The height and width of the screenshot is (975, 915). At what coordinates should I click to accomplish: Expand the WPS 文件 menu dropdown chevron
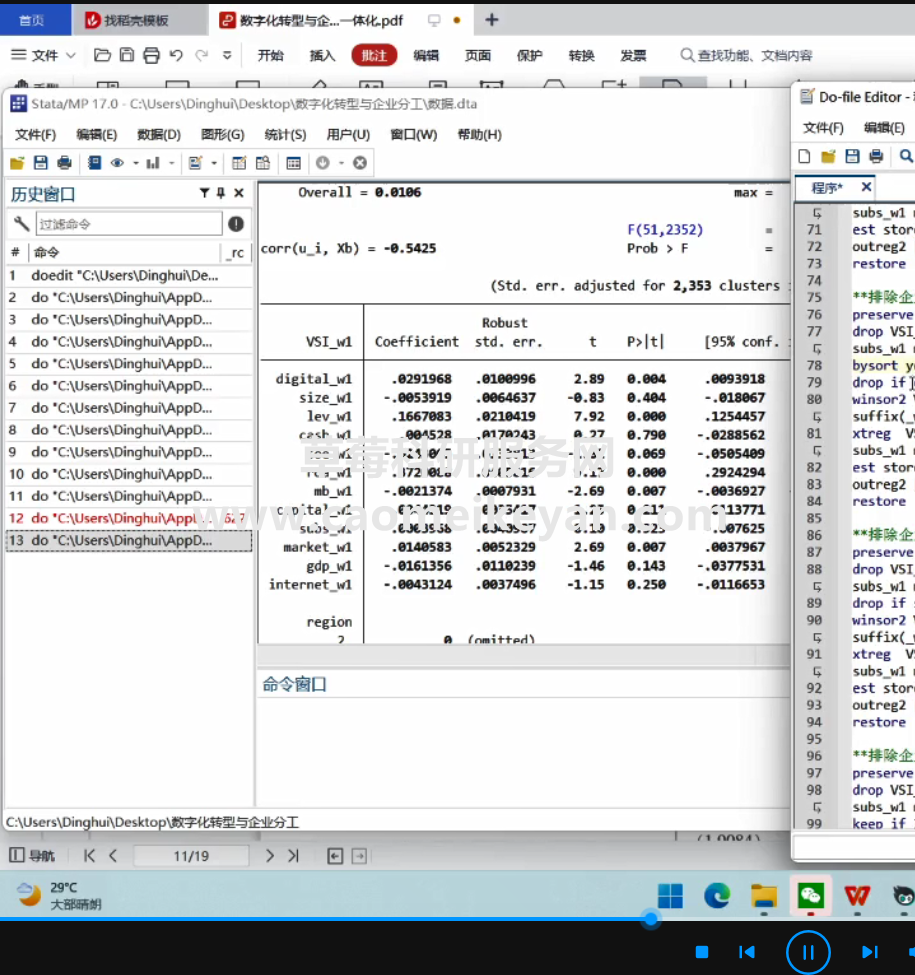tap(71, 55)
